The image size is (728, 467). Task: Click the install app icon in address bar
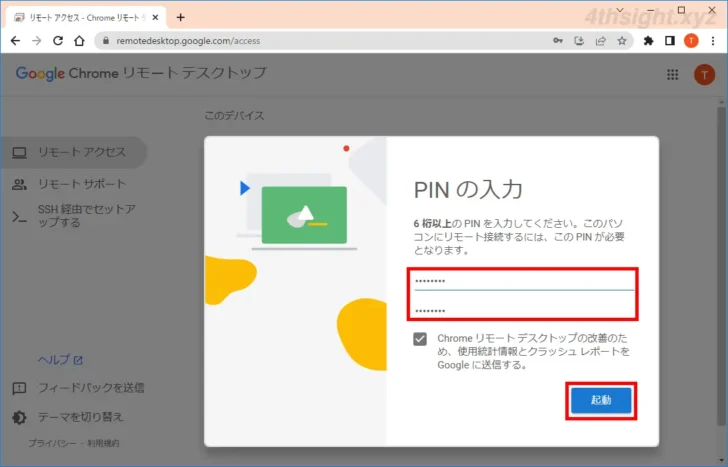[x=579, y=41]
